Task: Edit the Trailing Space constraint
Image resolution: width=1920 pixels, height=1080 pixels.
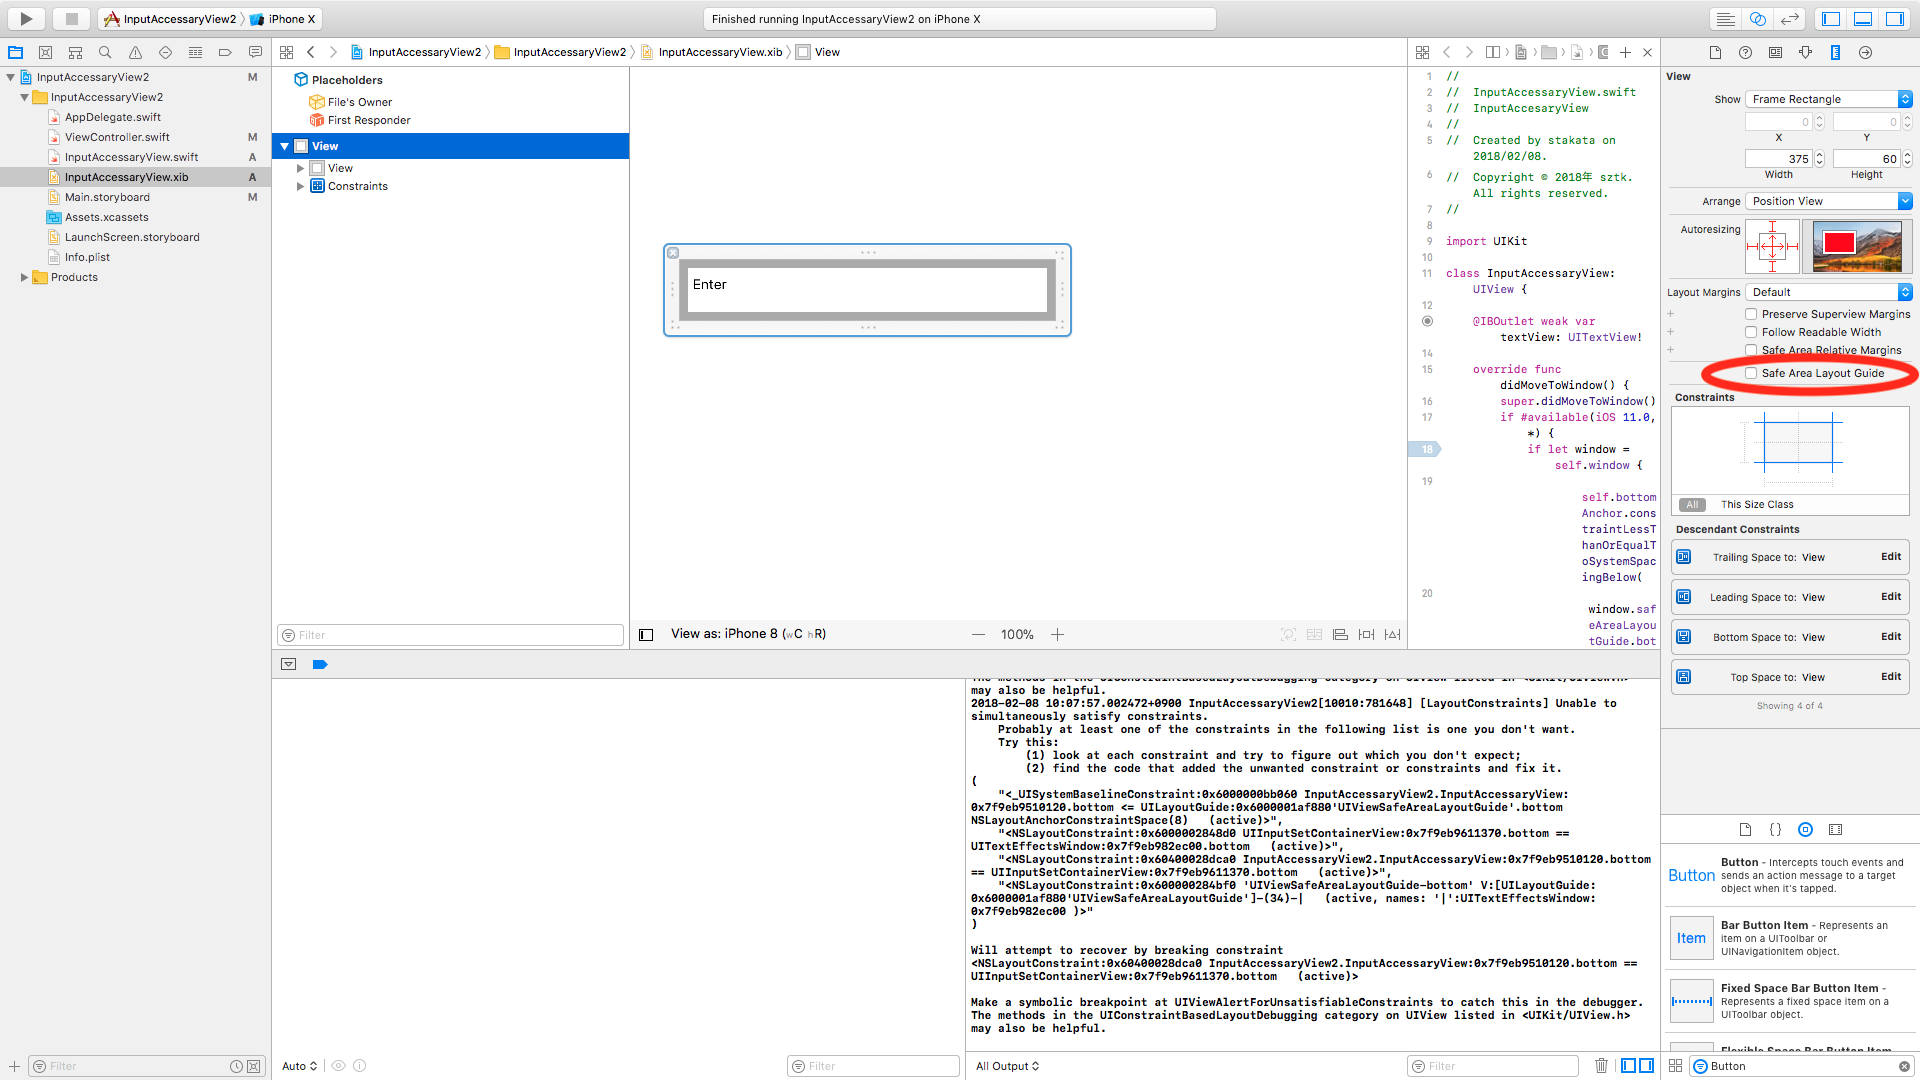Action: 1890,557
